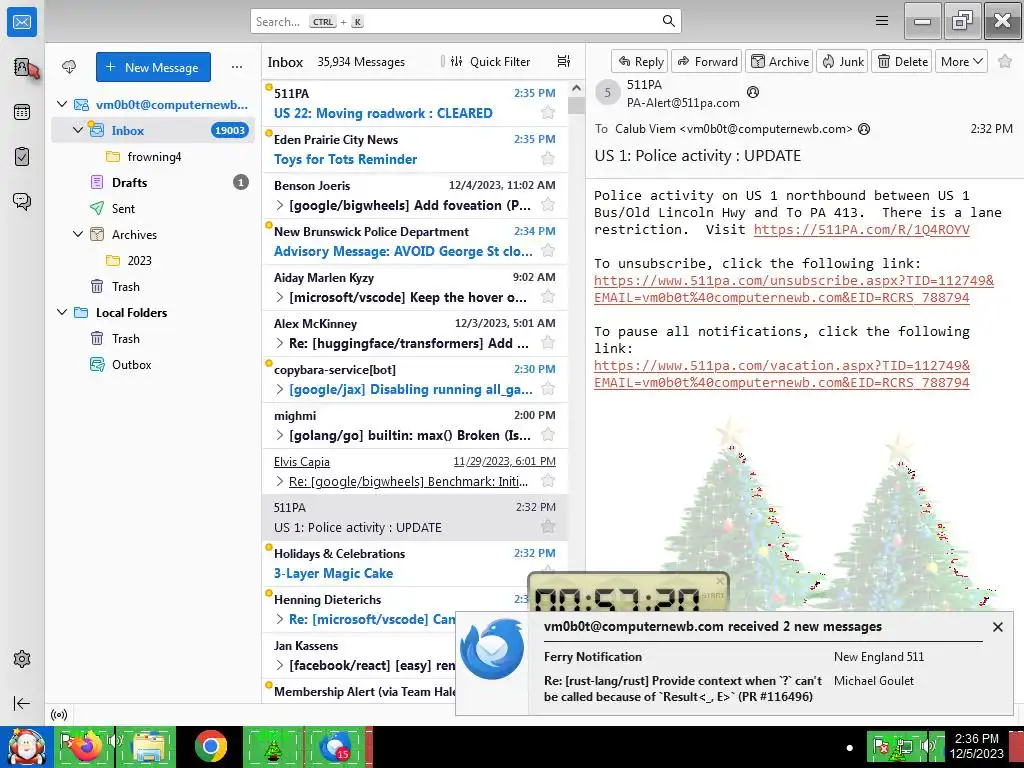Viewport: 1024px width, 768px height.
Task: Open Chrome from the taskbar
Action: point(210,746)
